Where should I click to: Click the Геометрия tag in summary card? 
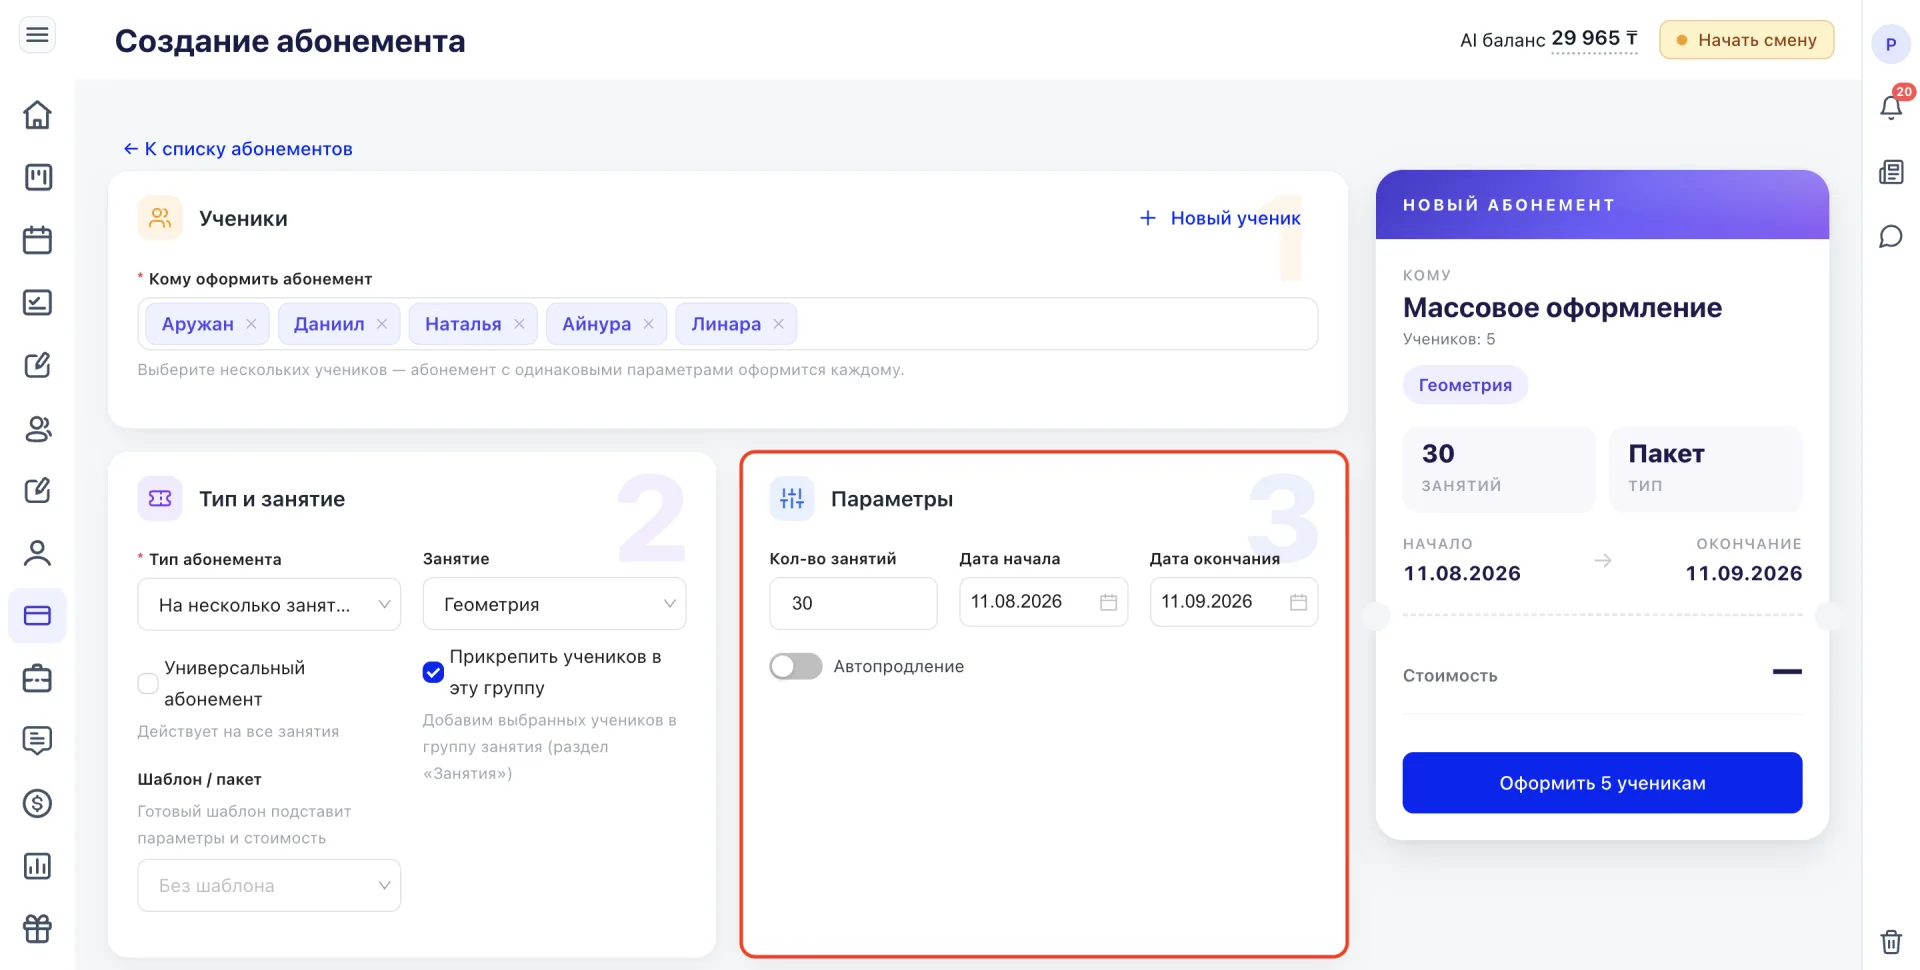pyautogui.click(x=1465, y=385)
